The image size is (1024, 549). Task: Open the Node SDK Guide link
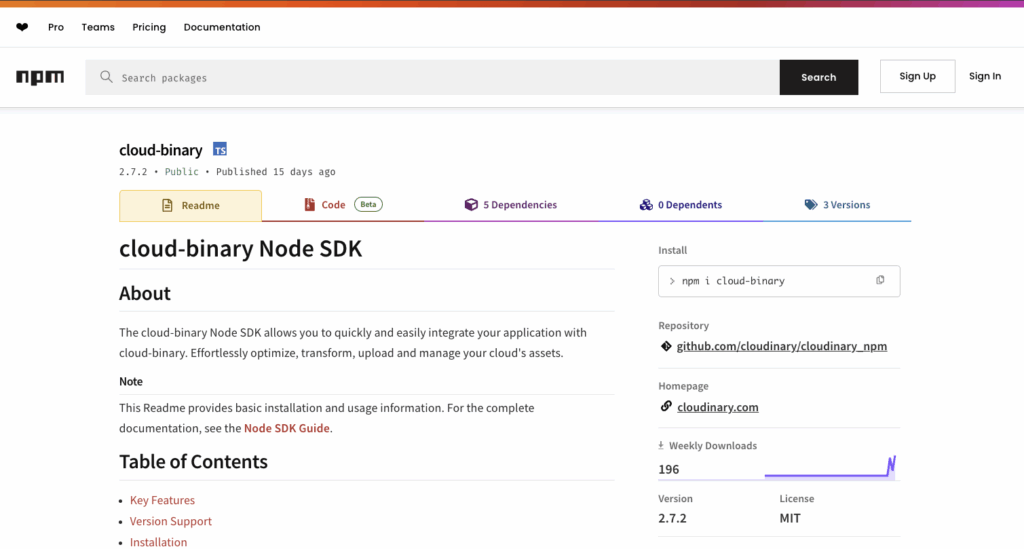tap(287, 428)
